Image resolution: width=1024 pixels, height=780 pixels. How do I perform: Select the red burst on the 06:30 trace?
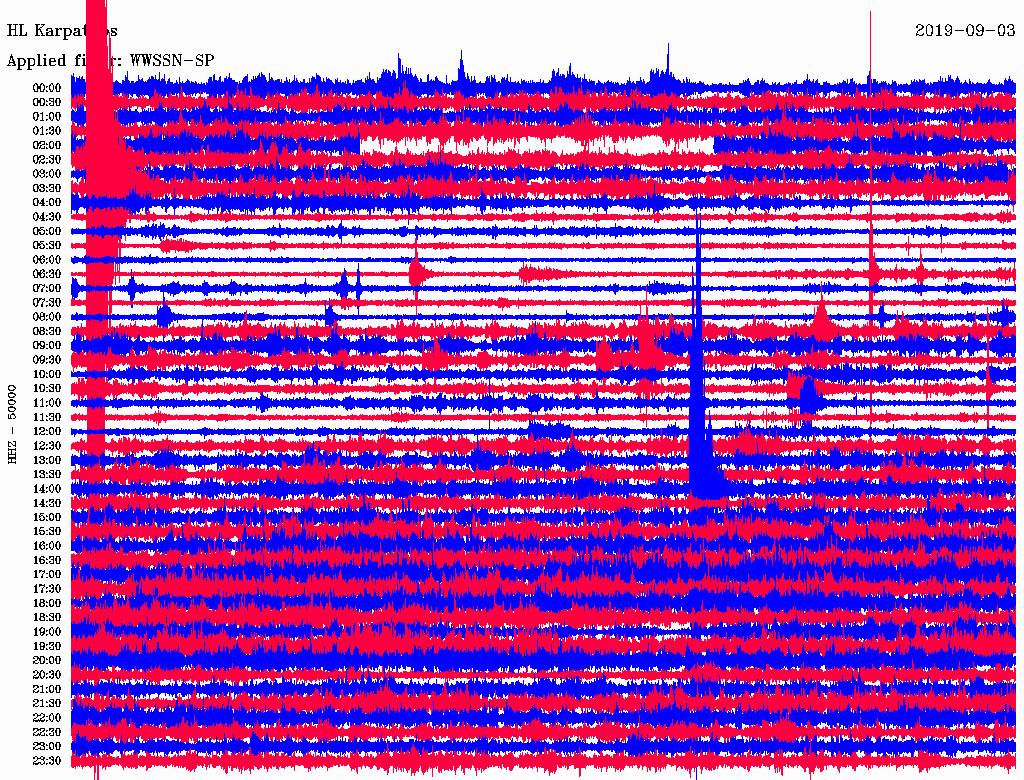417,272
